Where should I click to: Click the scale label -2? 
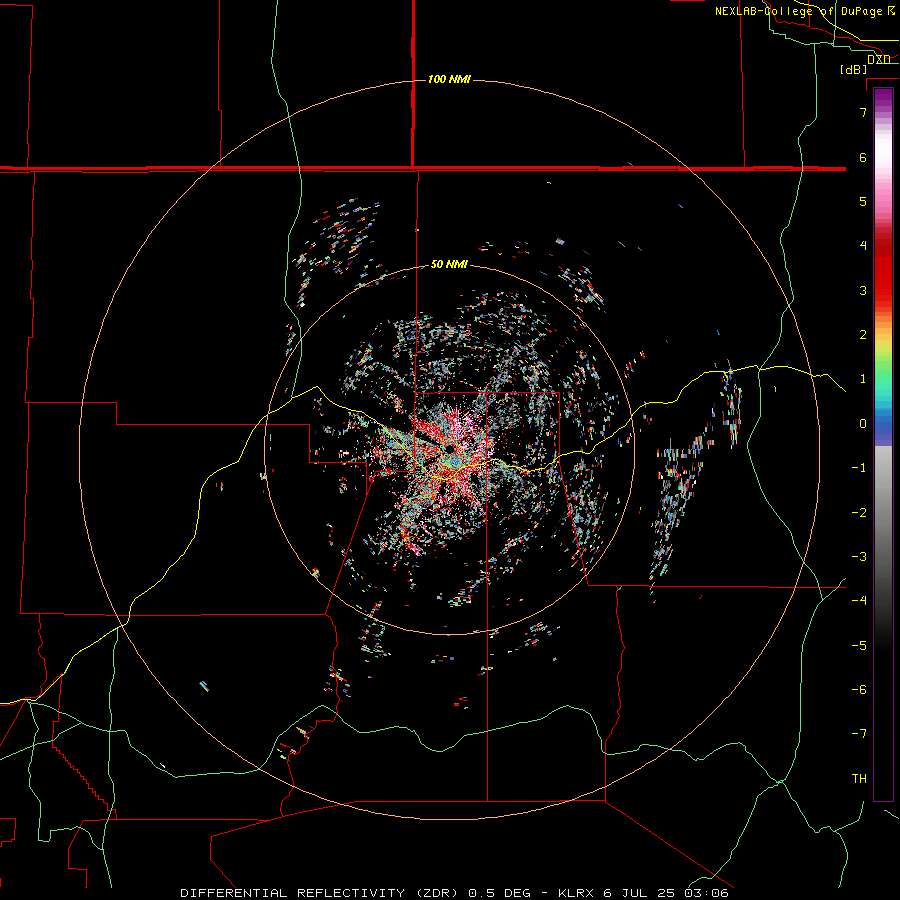[x=859, y=513]
